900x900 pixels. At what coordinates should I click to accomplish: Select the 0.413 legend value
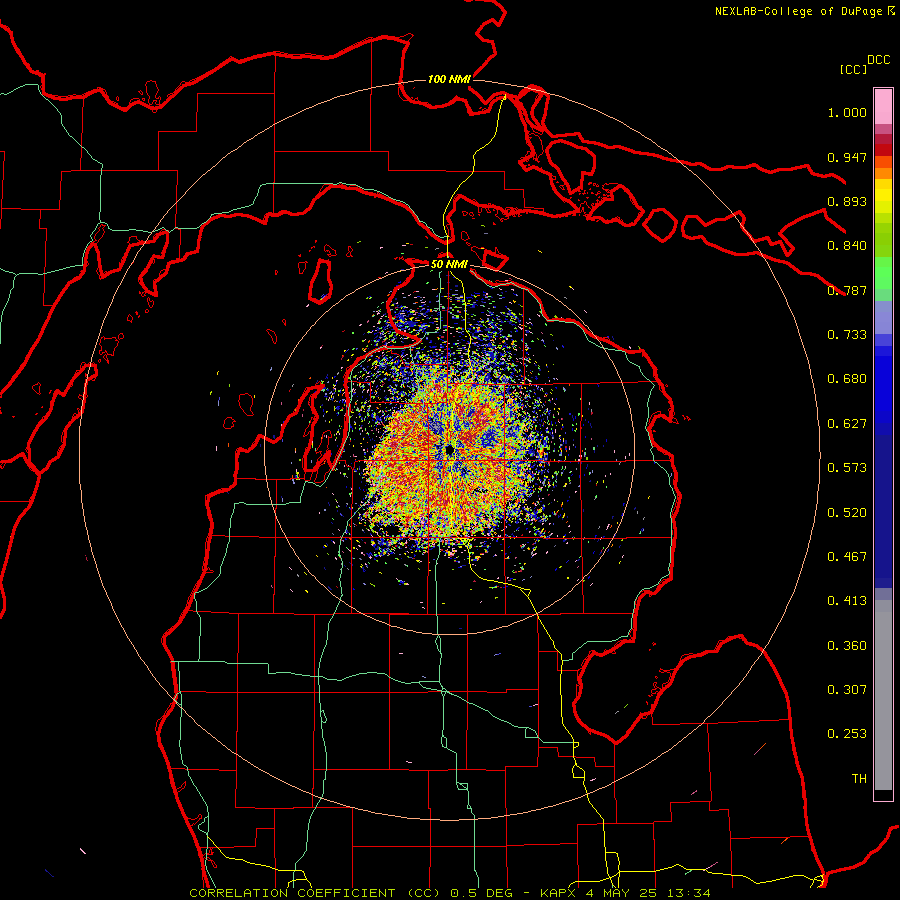[847, 601]
